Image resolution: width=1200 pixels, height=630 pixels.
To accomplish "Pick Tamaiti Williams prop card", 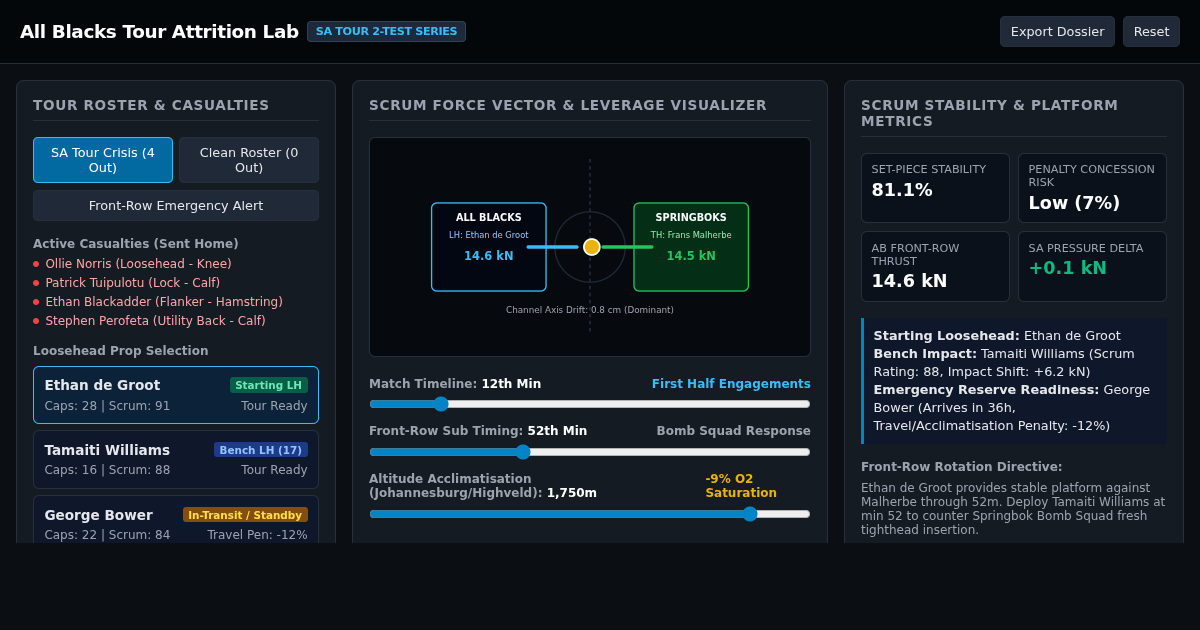I will coord(176,460).
